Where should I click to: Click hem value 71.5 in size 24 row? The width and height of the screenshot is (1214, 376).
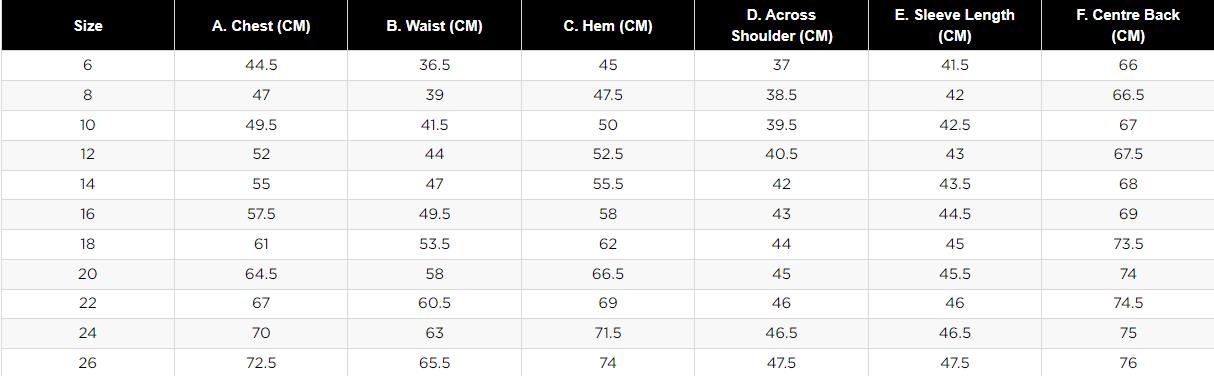tap(608, 333)
